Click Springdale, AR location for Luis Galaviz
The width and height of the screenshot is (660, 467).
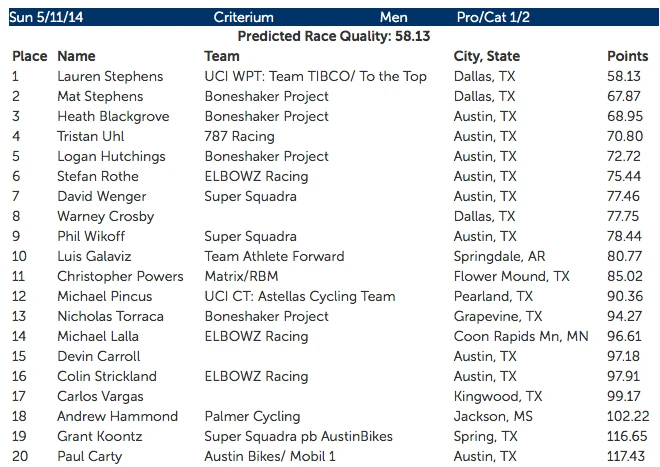(x=499, y=257)
